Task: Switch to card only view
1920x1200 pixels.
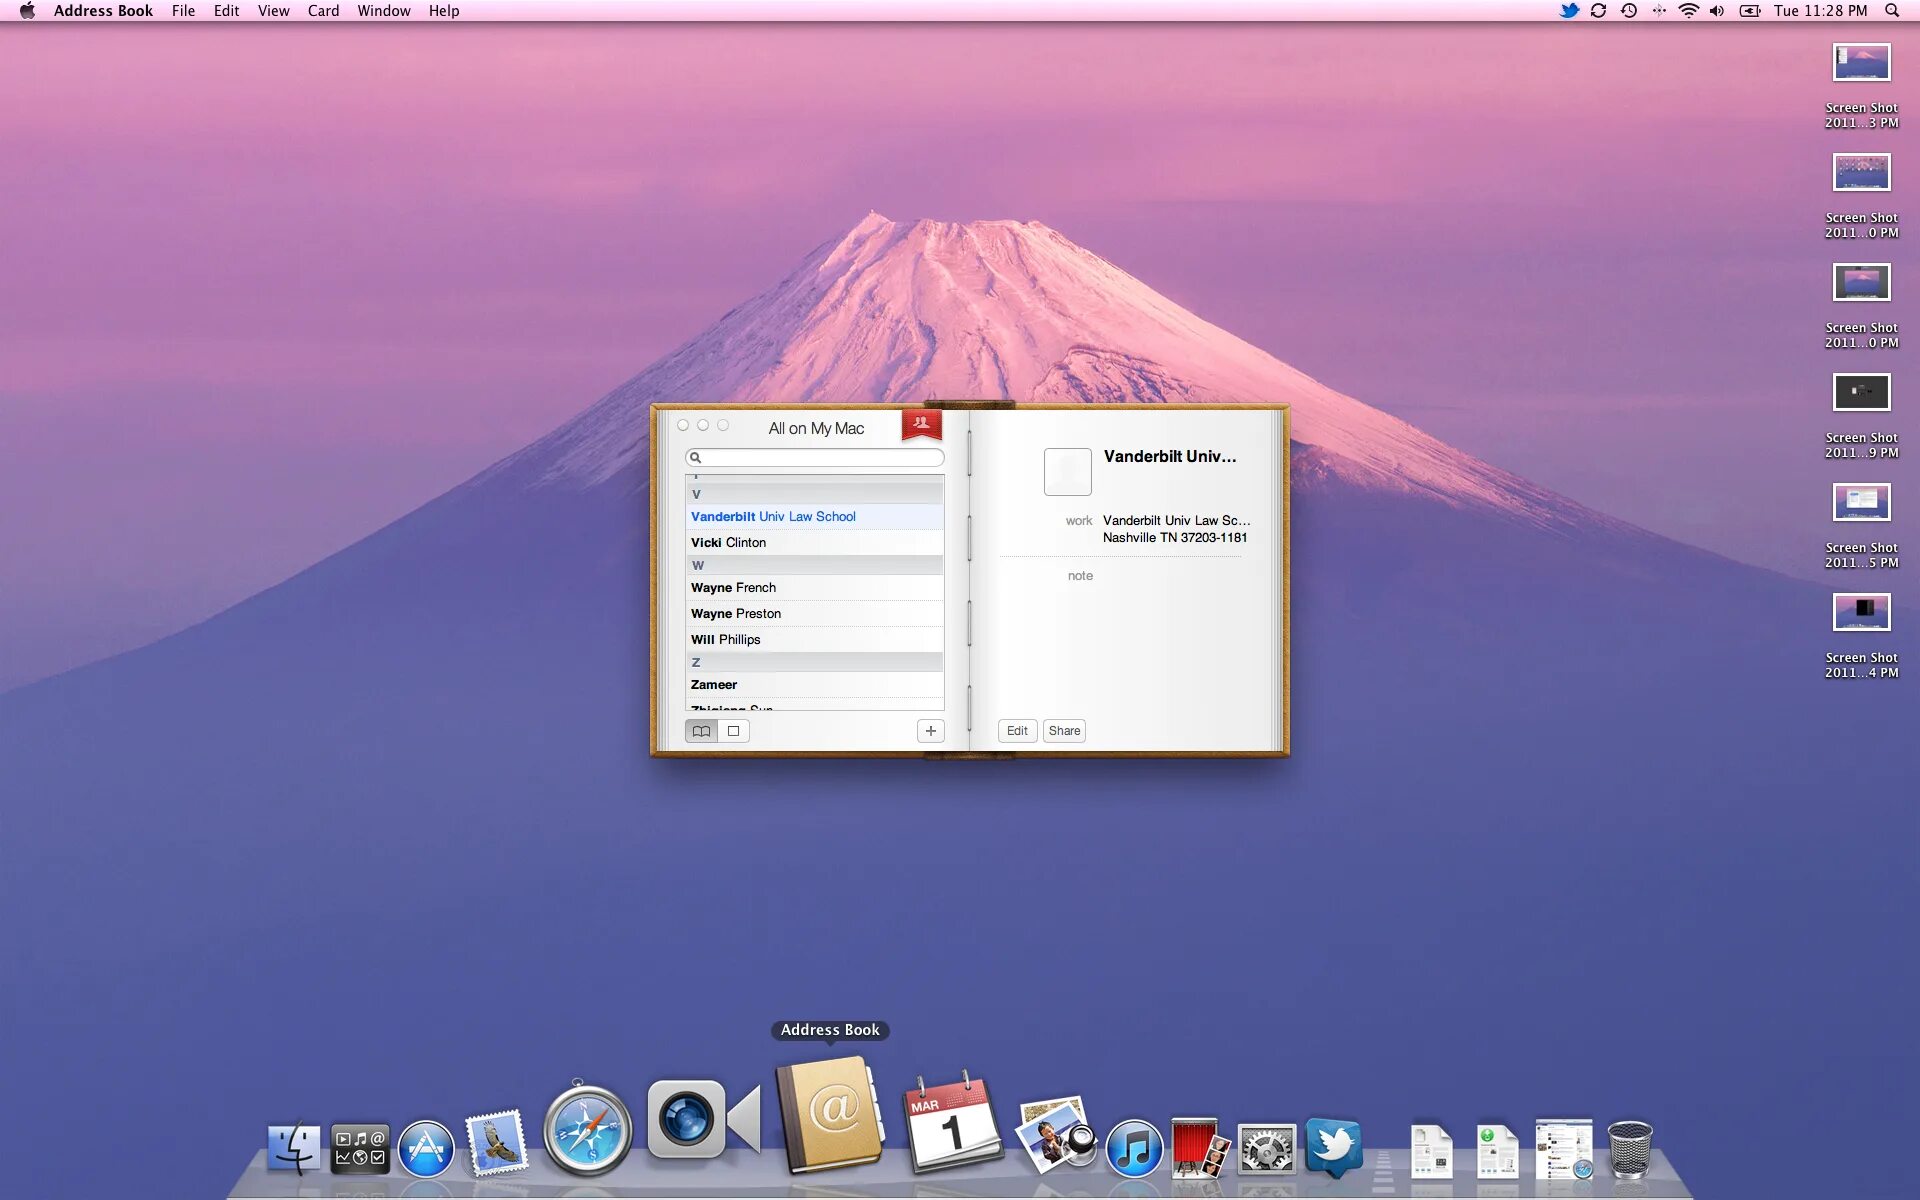Action: (x=734, y=731)
